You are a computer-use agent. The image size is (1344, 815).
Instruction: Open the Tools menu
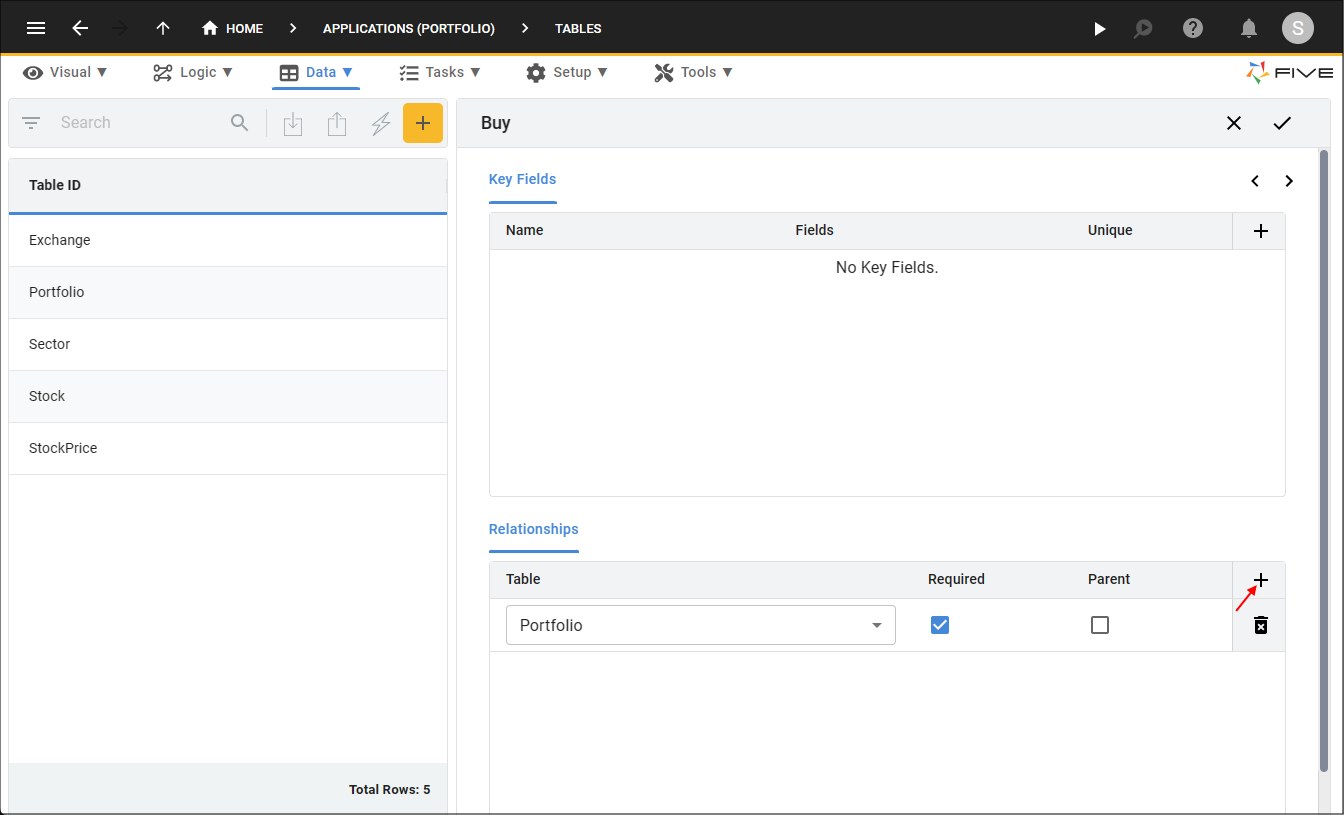click(x=693, y=72)
